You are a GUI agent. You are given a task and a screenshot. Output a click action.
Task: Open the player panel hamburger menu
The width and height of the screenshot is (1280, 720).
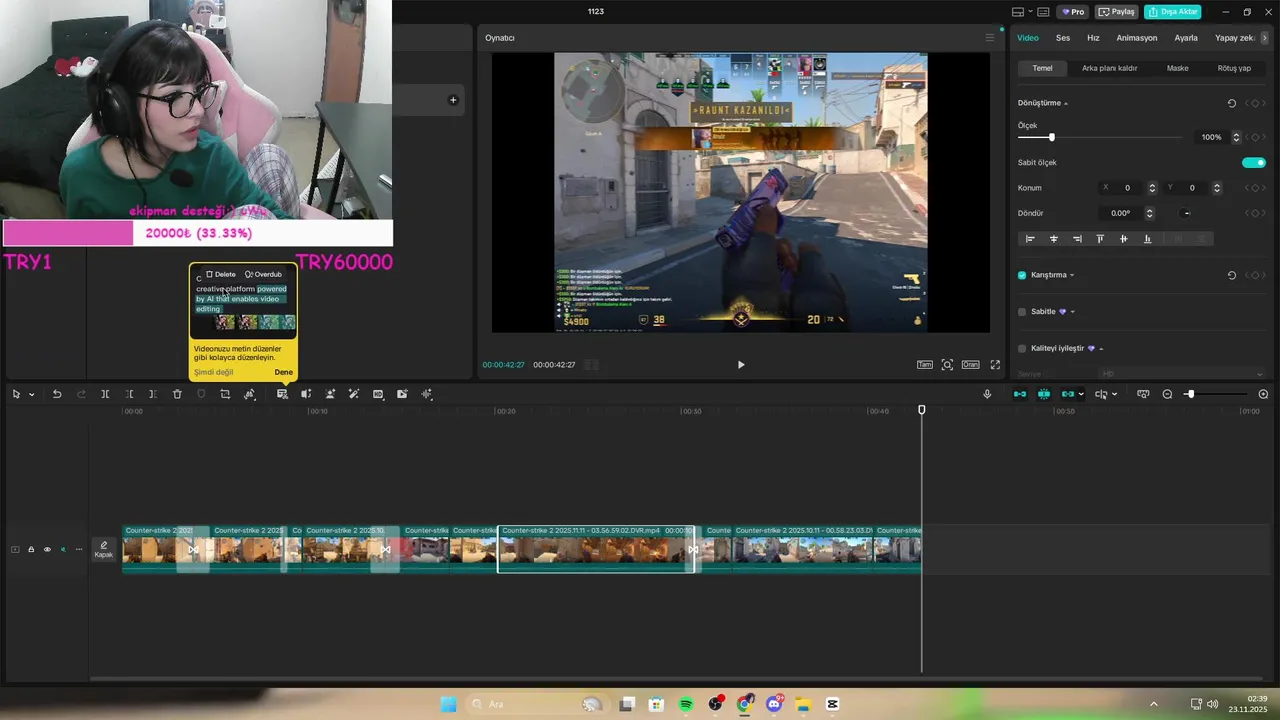tap(990, 38)
